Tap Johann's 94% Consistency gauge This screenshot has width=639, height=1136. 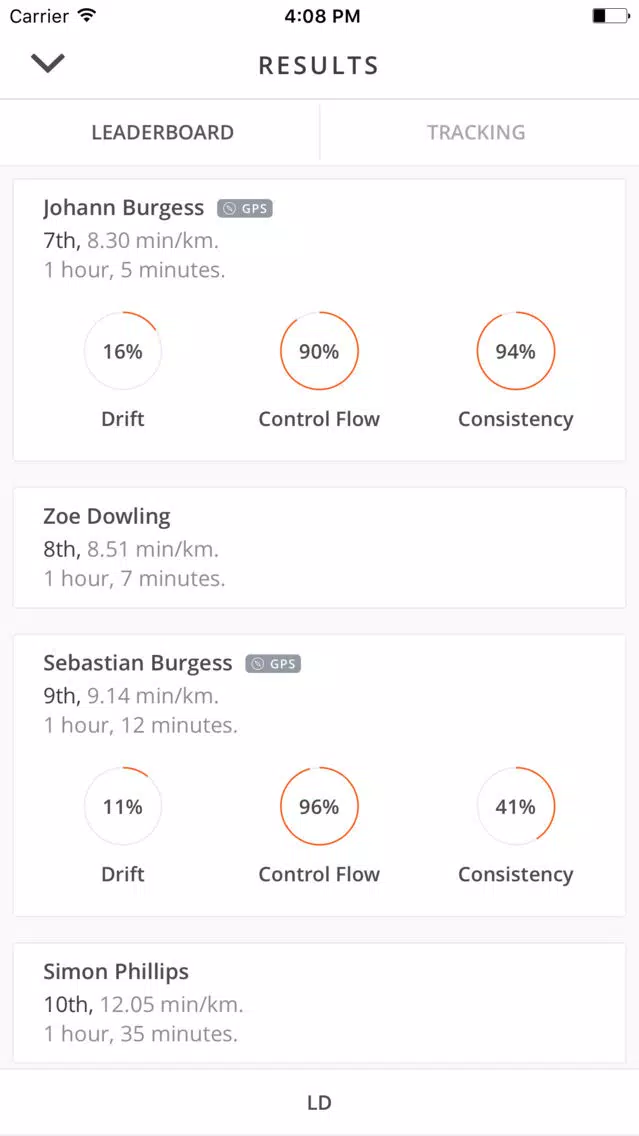516,351
